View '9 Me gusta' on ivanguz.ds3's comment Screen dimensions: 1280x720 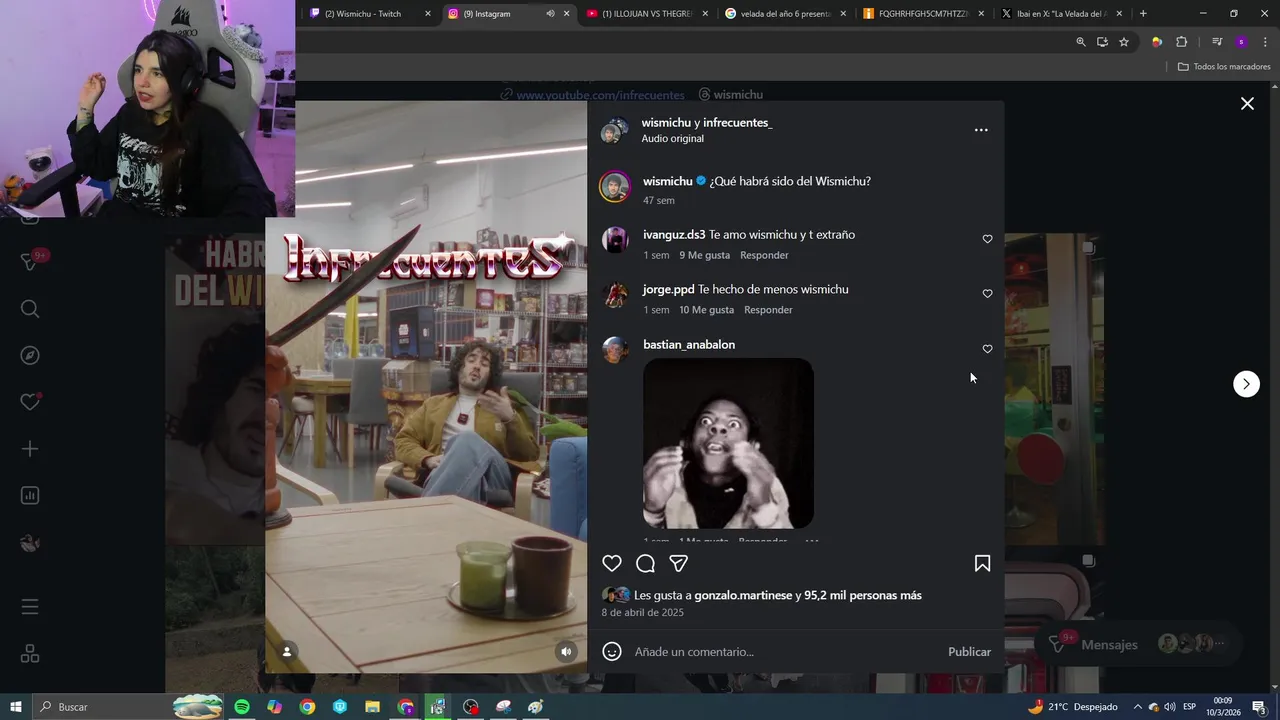coord(704,255)
